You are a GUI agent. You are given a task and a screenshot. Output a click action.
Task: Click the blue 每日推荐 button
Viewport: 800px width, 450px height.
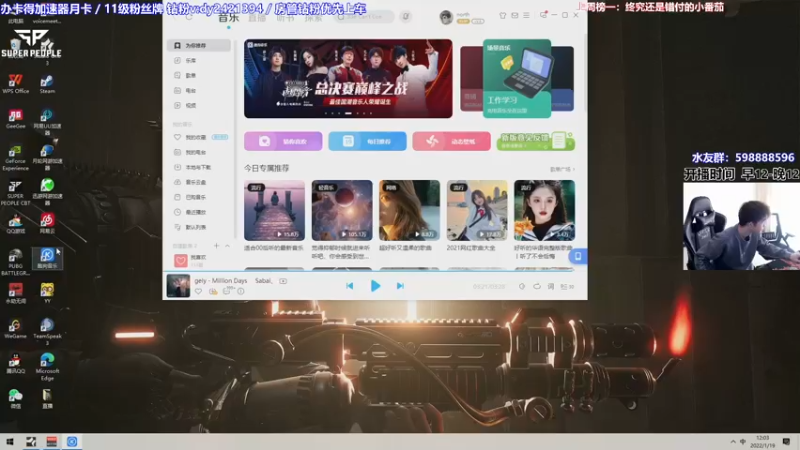[x=367, y=141]
